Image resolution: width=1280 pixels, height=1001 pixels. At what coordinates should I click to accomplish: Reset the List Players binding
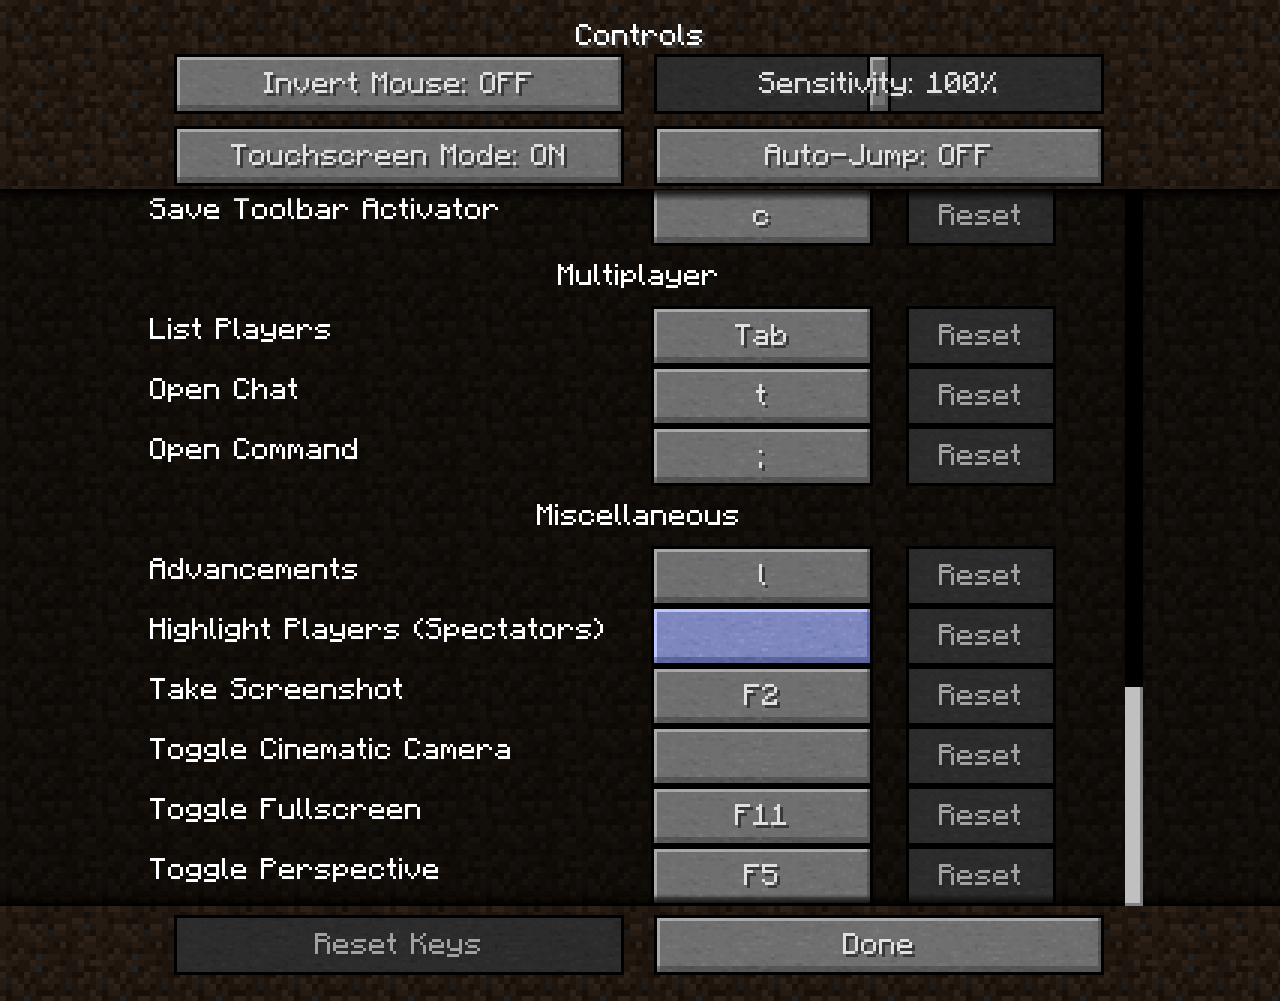(980, 335)
